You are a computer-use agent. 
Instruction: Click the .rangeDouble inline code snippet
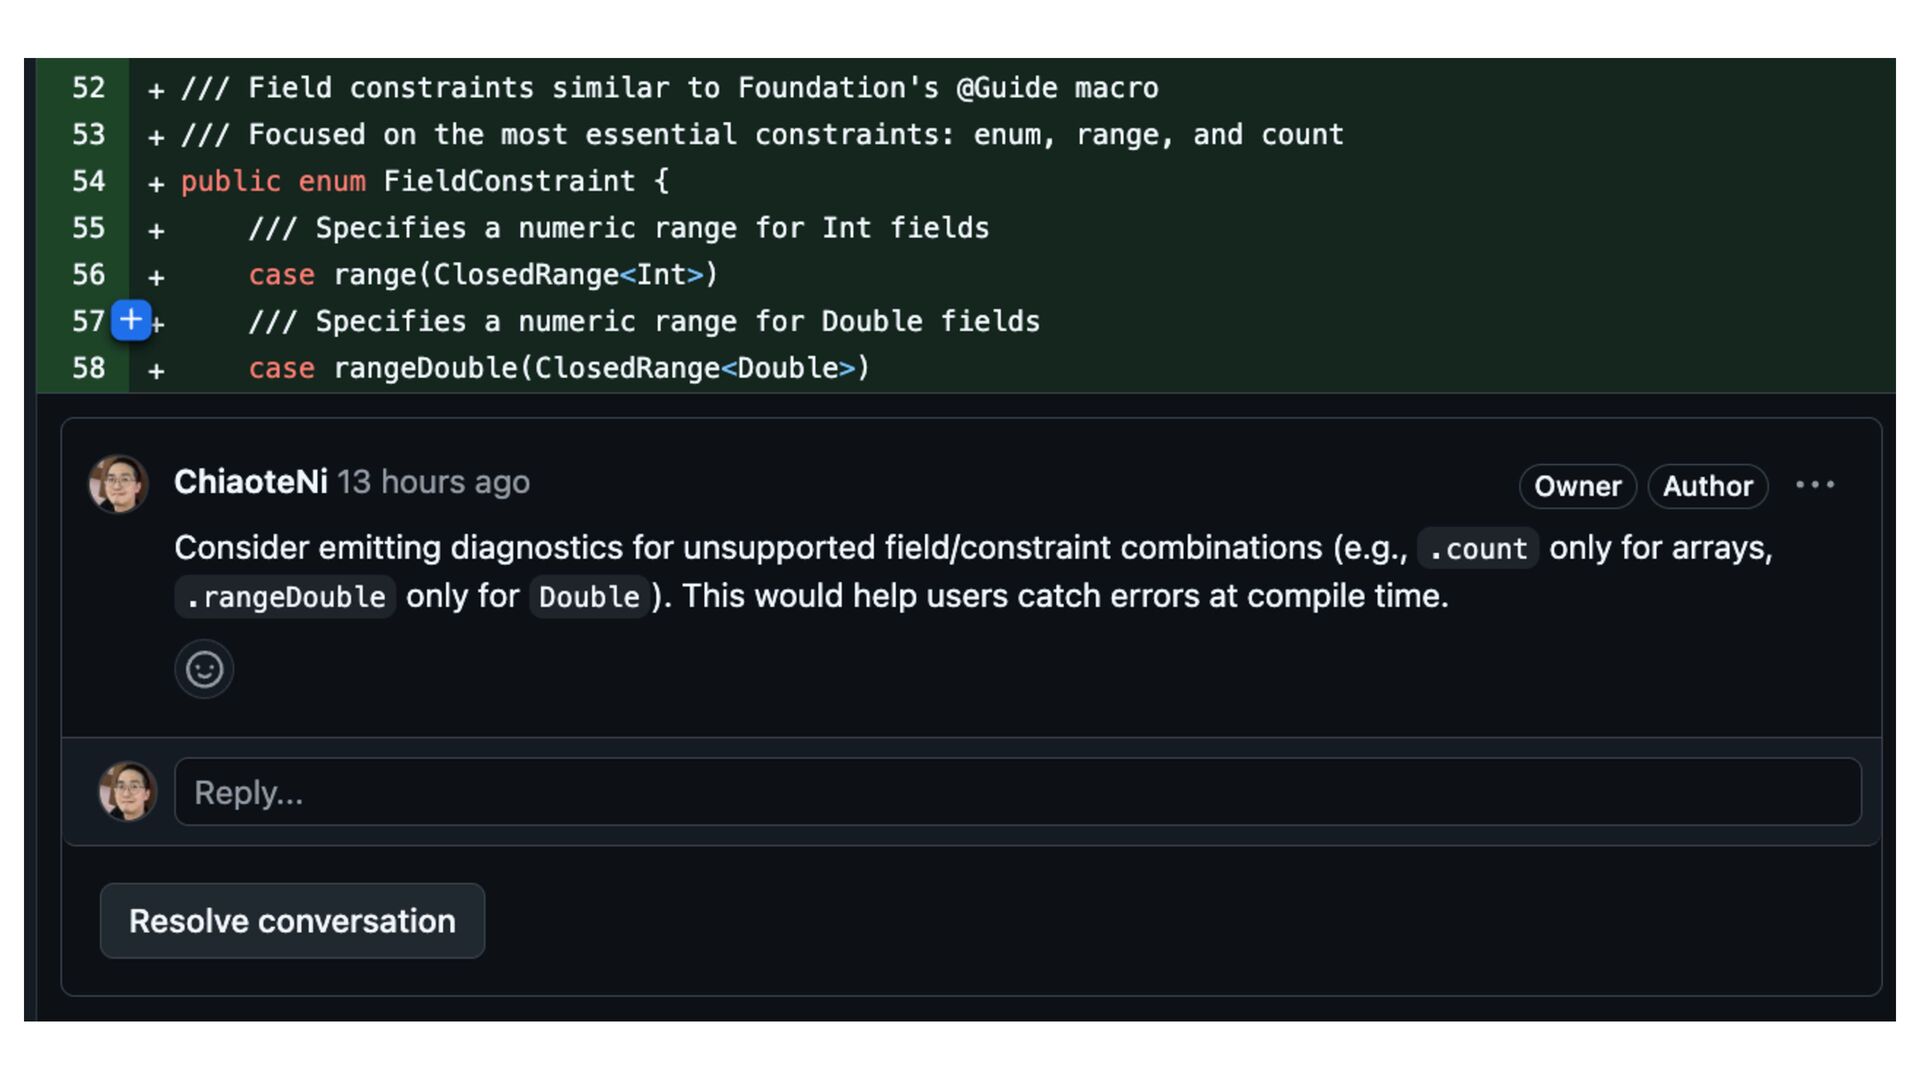pos(285,597)
